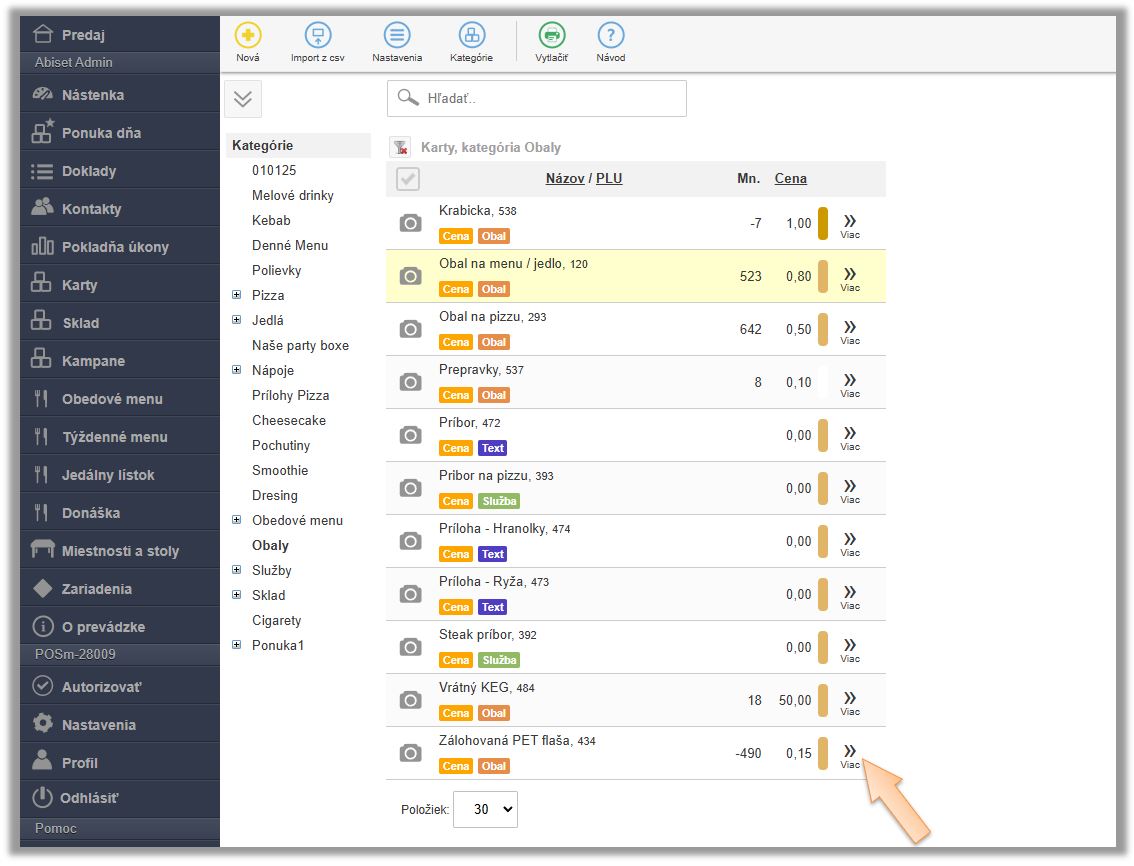Open Sklad in left sidebar menu
Viewport: 1134px width, 866px height.
point(80,323)
